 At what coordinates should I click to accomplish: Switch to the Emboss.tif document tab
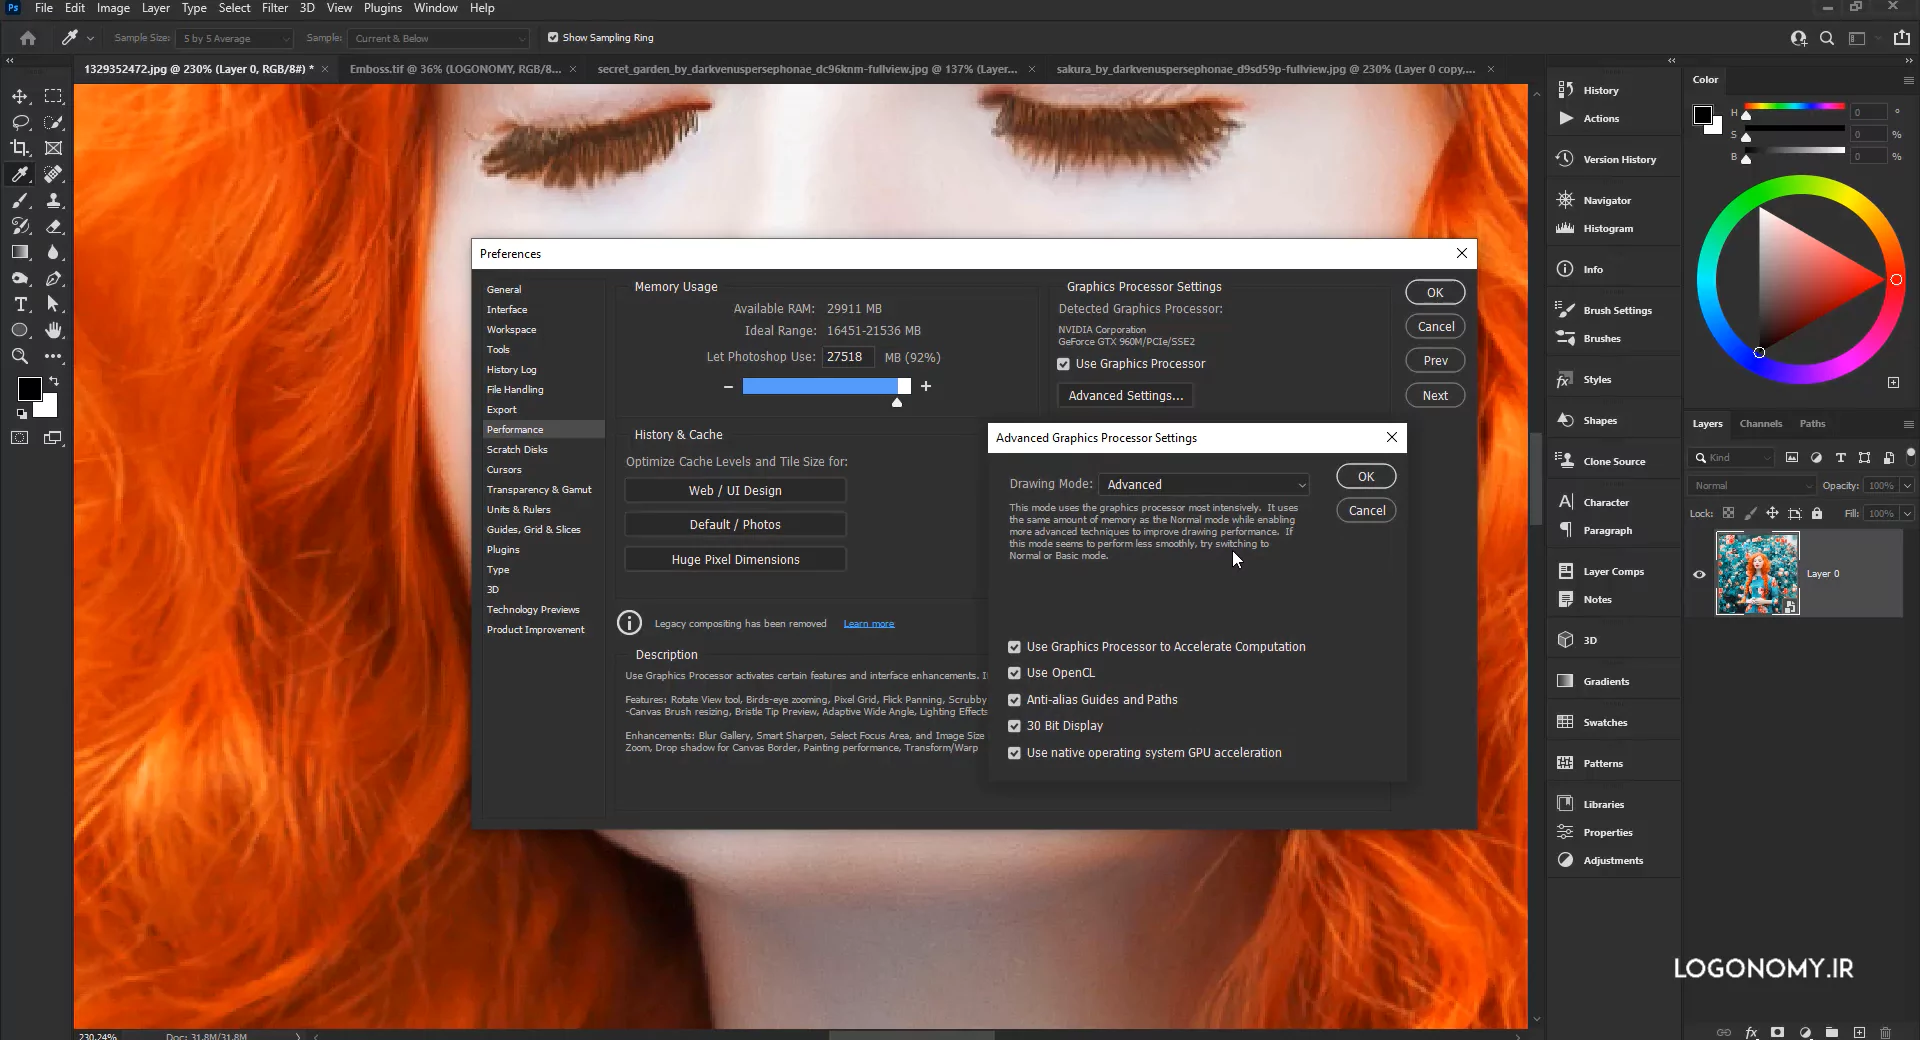(x=455, y=69)
